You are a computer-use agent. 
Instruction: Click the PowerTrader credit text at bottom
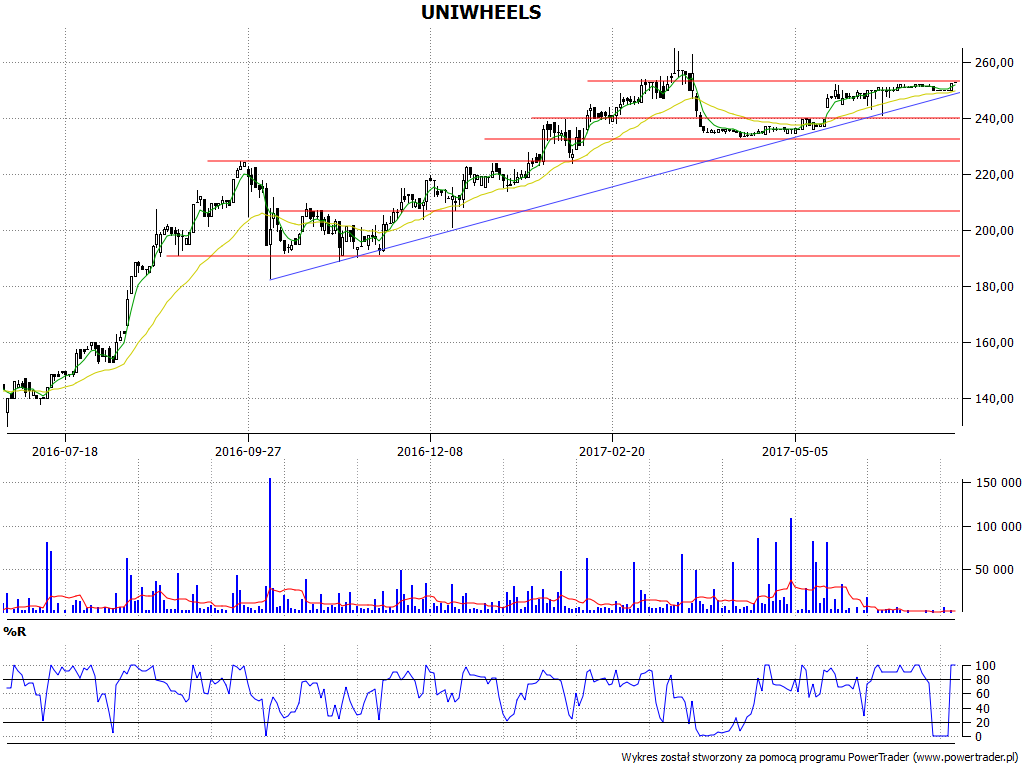pyautogui.click(x=820, y=758)
